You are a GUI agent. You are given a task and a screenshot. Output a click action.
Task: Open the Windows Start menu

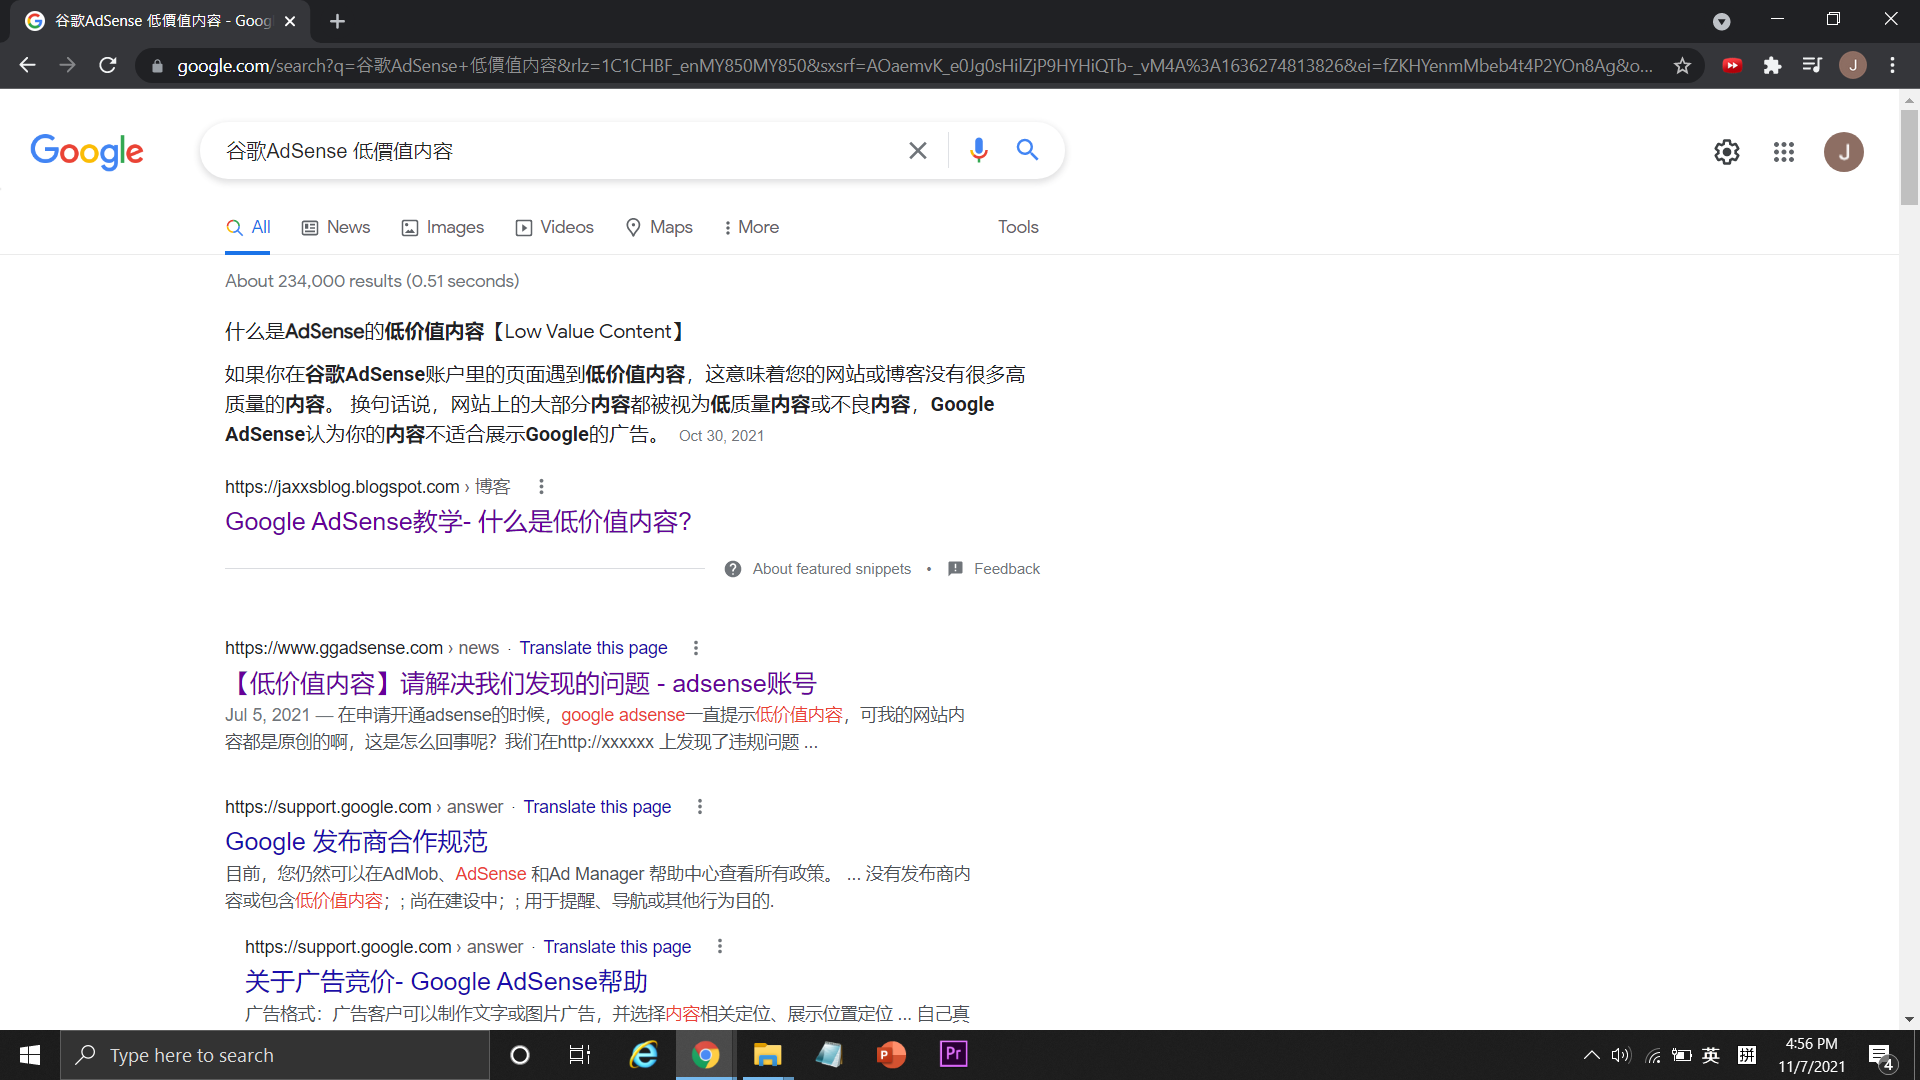coord(30,1055)
